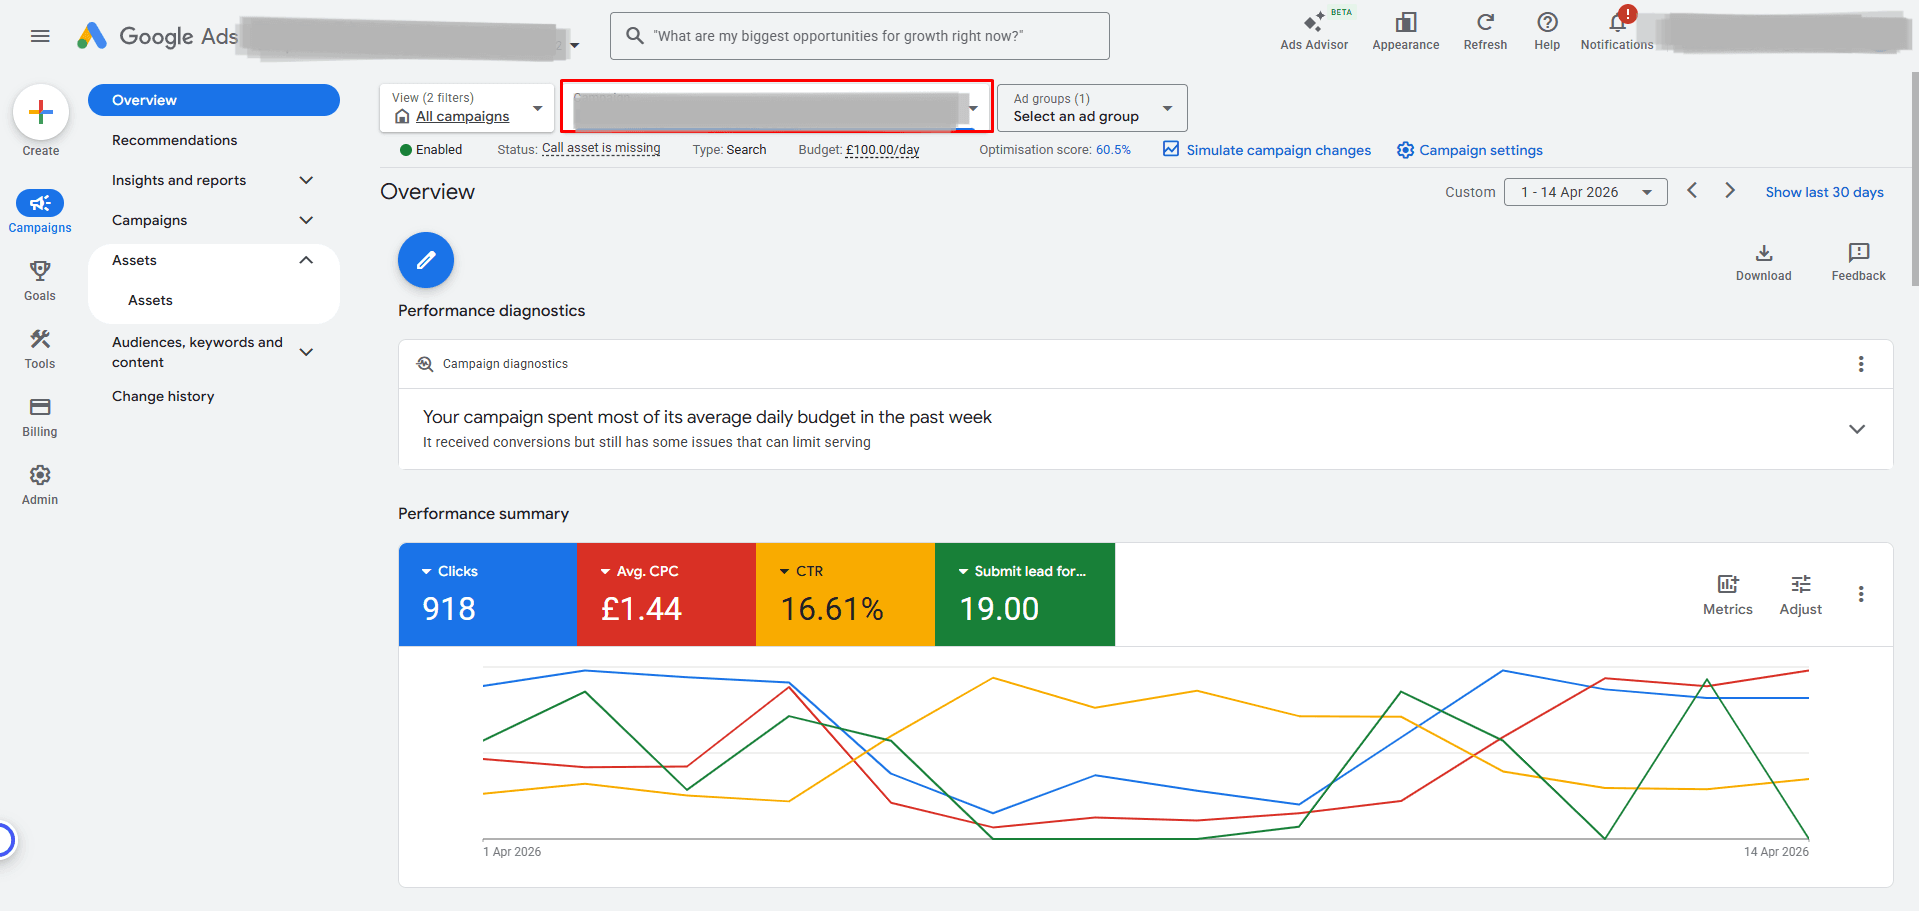Screen dimensions: 1919x911
Task: Click the red Avg. CPC scorecard tile
Action: coord(667,594)
